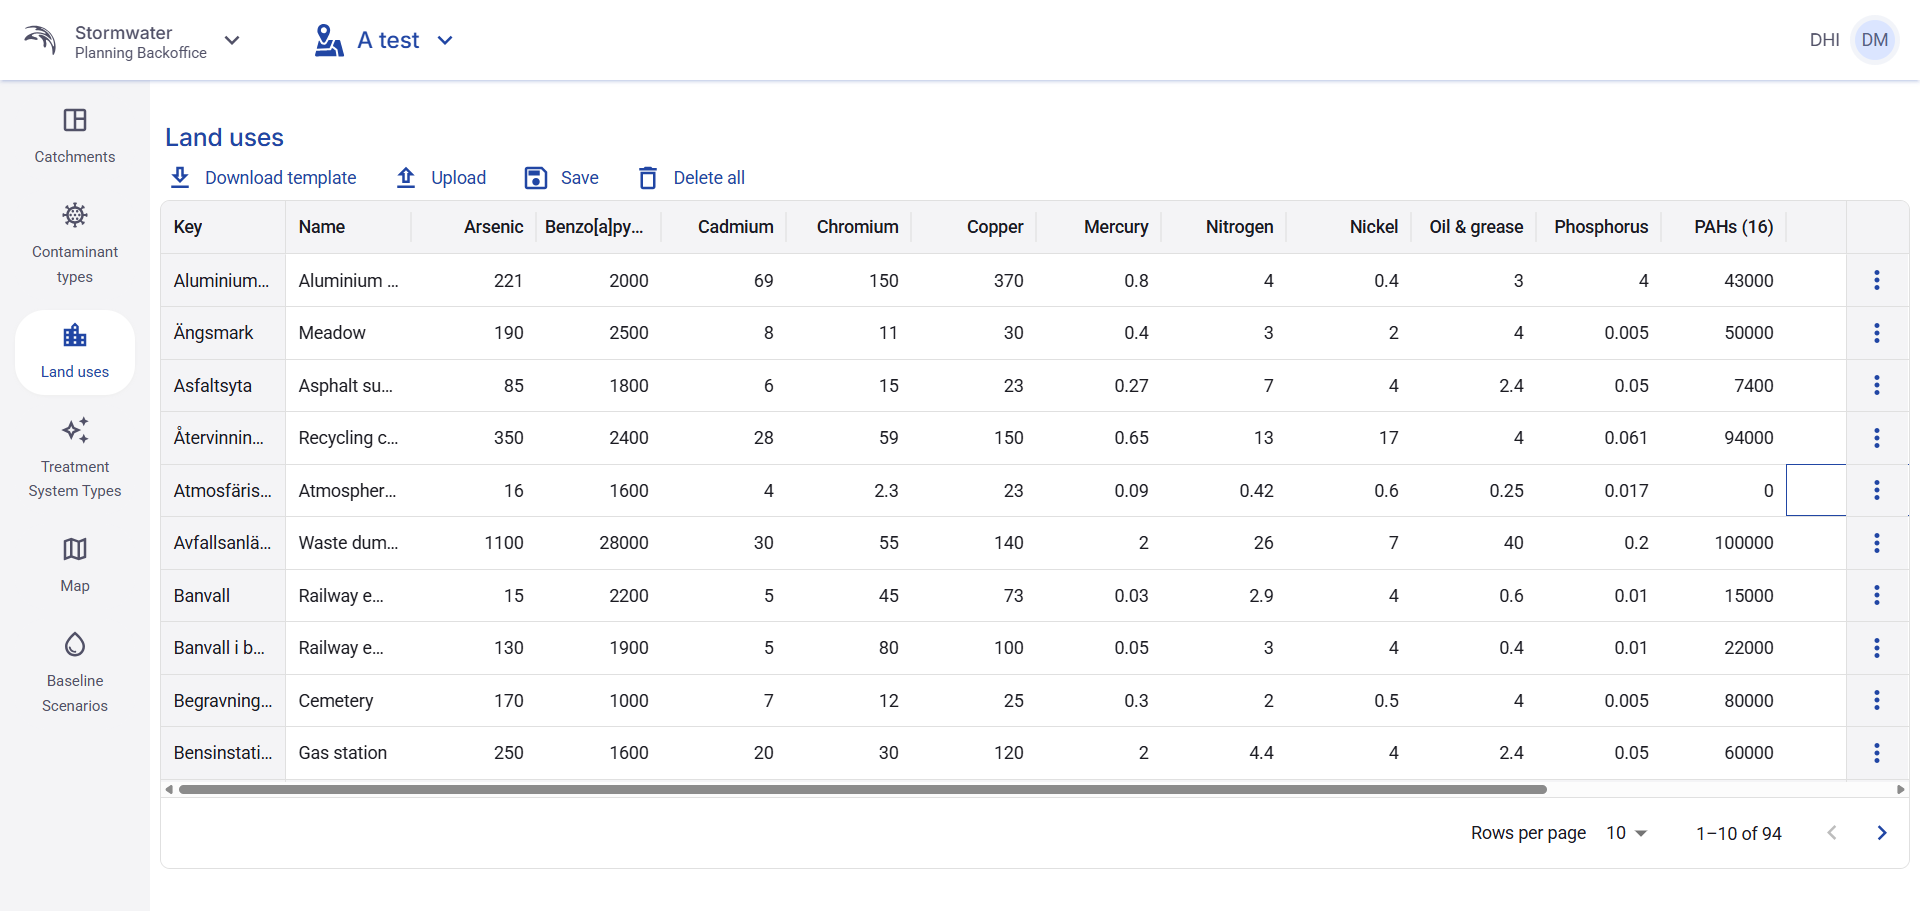The image size is (1920, 911).
Task: Select the 'Meadow' name cell
Action: click(348, 333)
